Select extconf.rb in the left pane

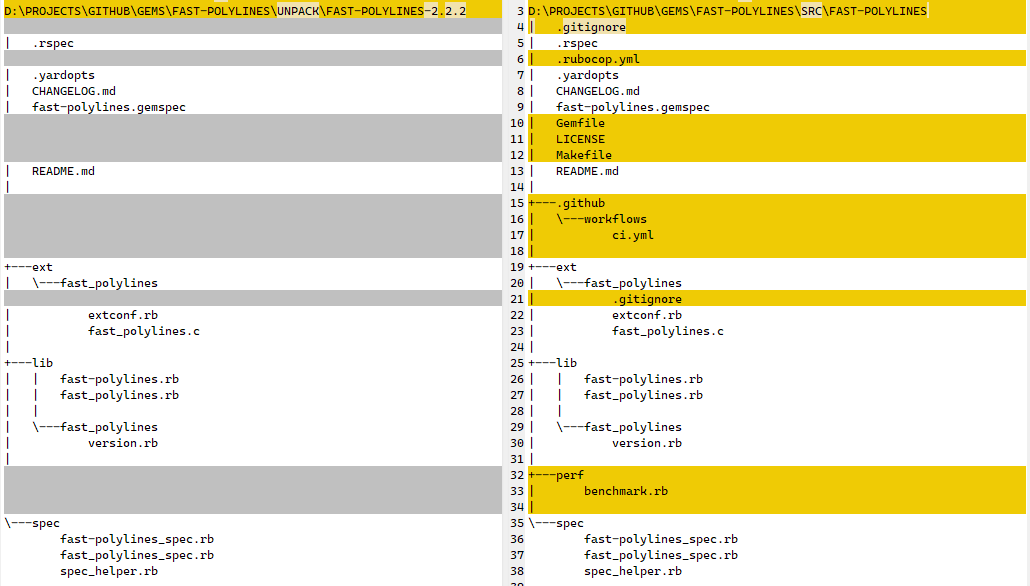122,315
